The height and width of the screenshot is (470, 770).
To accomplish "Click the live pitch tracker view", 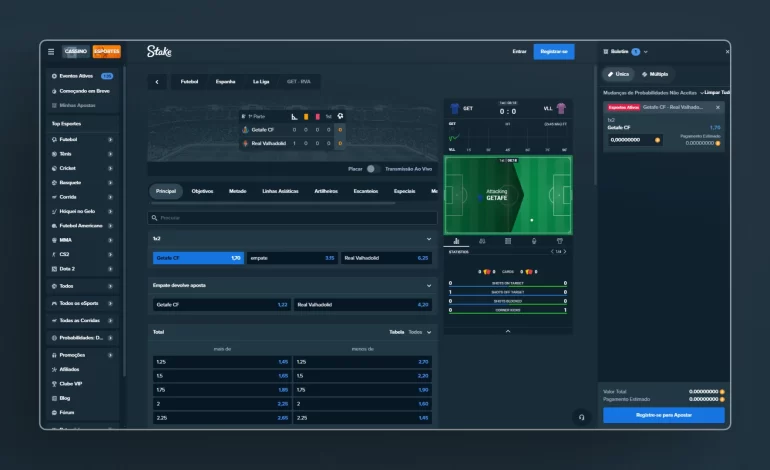I will pos(508,195).
